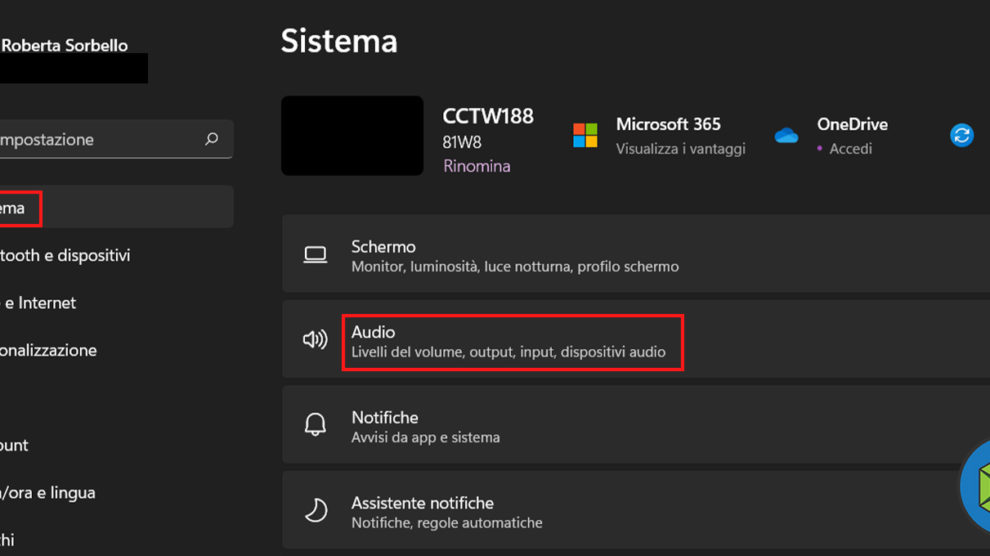Click the Microsoft 365 logo icon
The width and height of the screenshot is (990, 556).
click(x=585, y=135)
